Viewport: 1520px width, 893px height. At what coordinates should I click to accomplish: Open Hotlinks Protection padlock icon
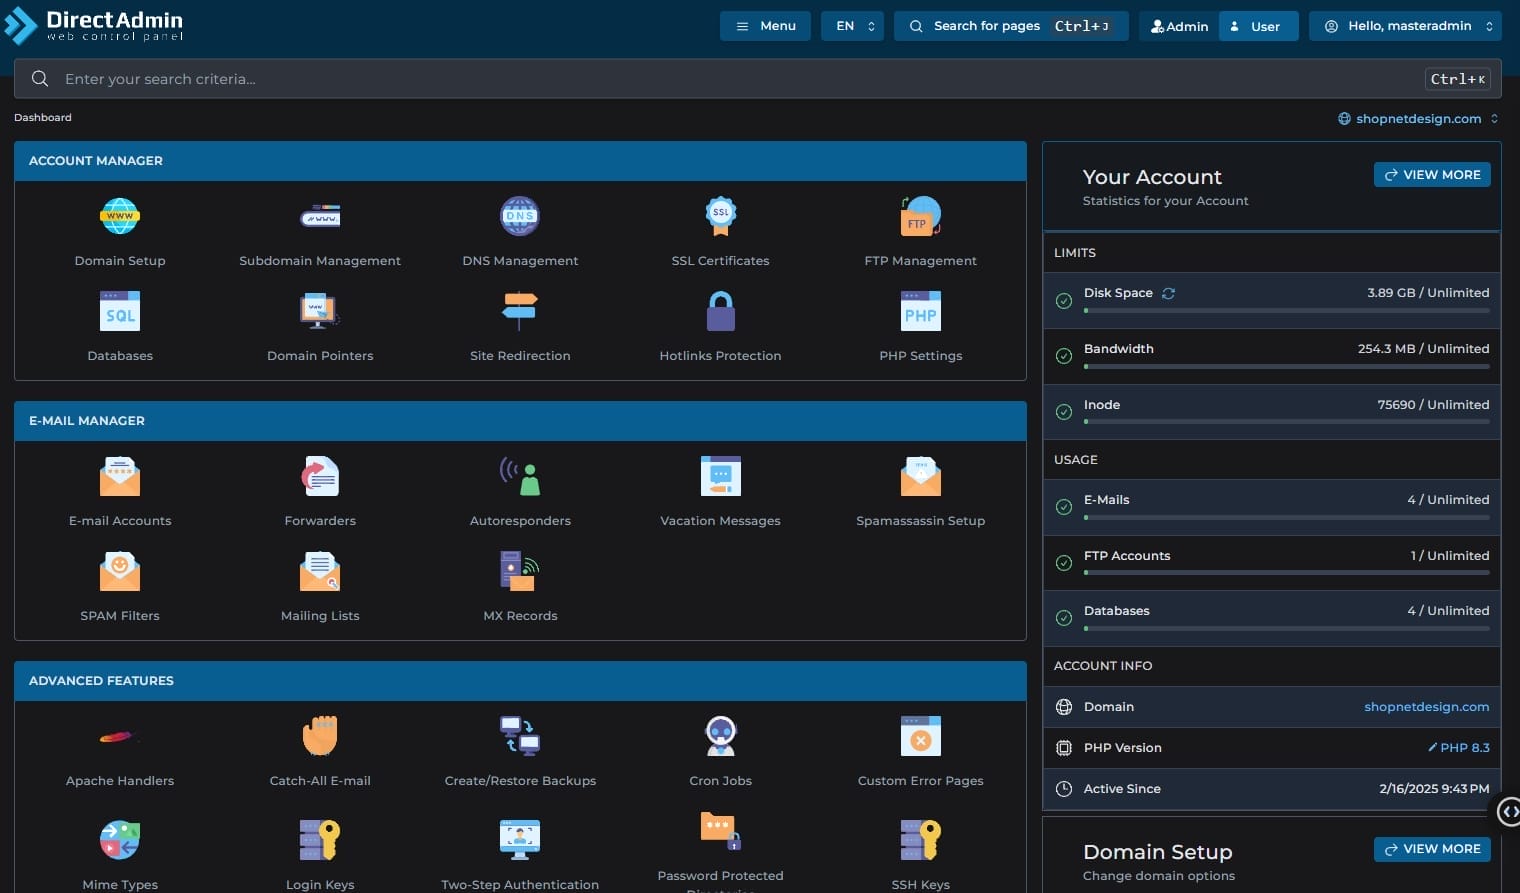pyautogui.click(x=720, y=312)
